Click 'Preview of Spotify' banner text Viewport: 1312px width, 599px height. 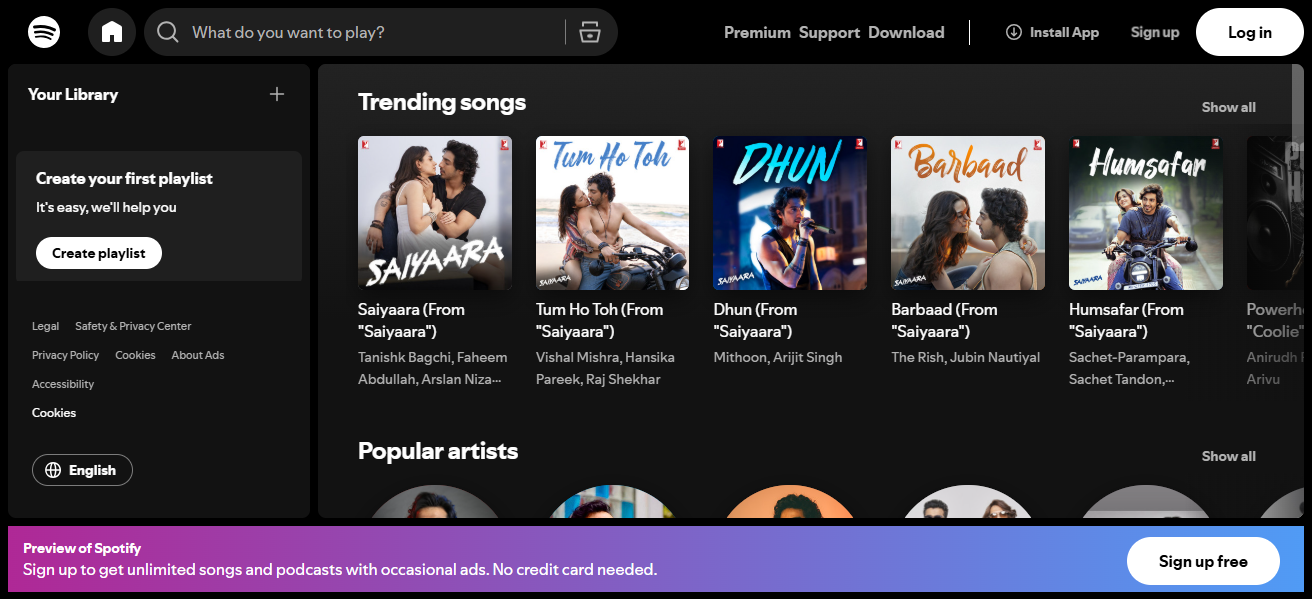click(82, 548)
